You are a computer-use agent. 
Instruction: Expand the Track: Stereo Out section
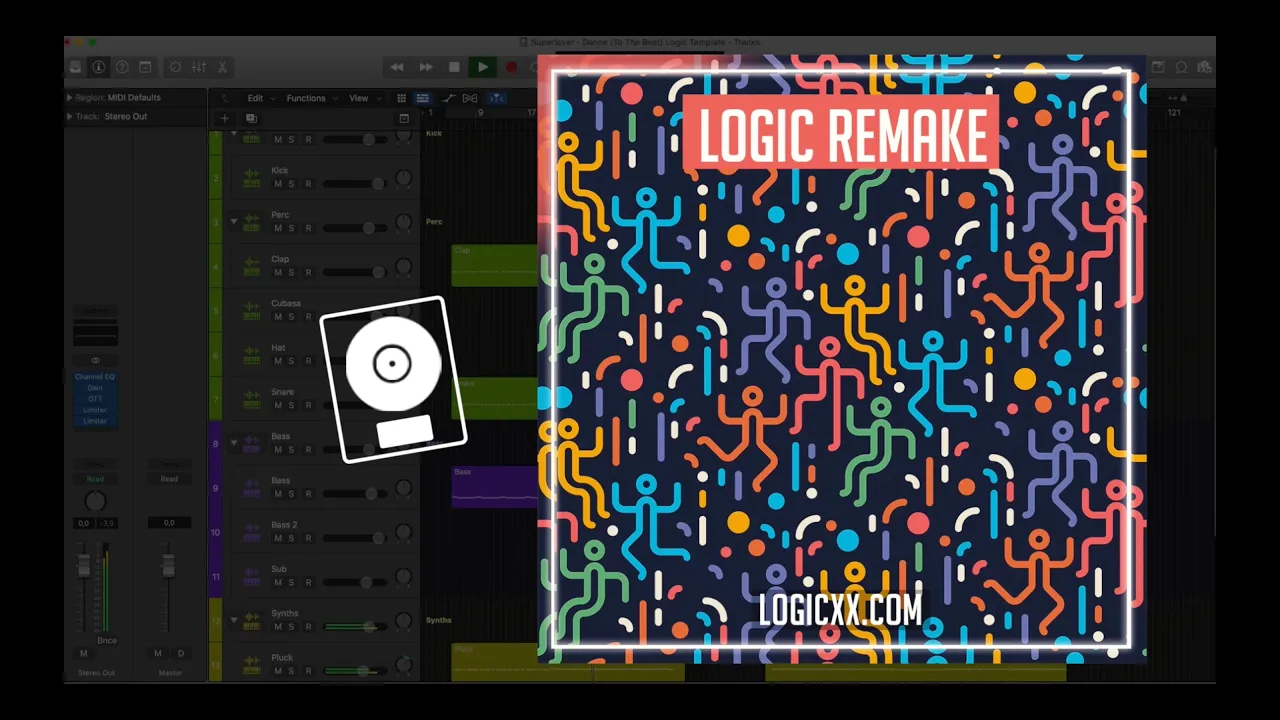click(70, 117)
